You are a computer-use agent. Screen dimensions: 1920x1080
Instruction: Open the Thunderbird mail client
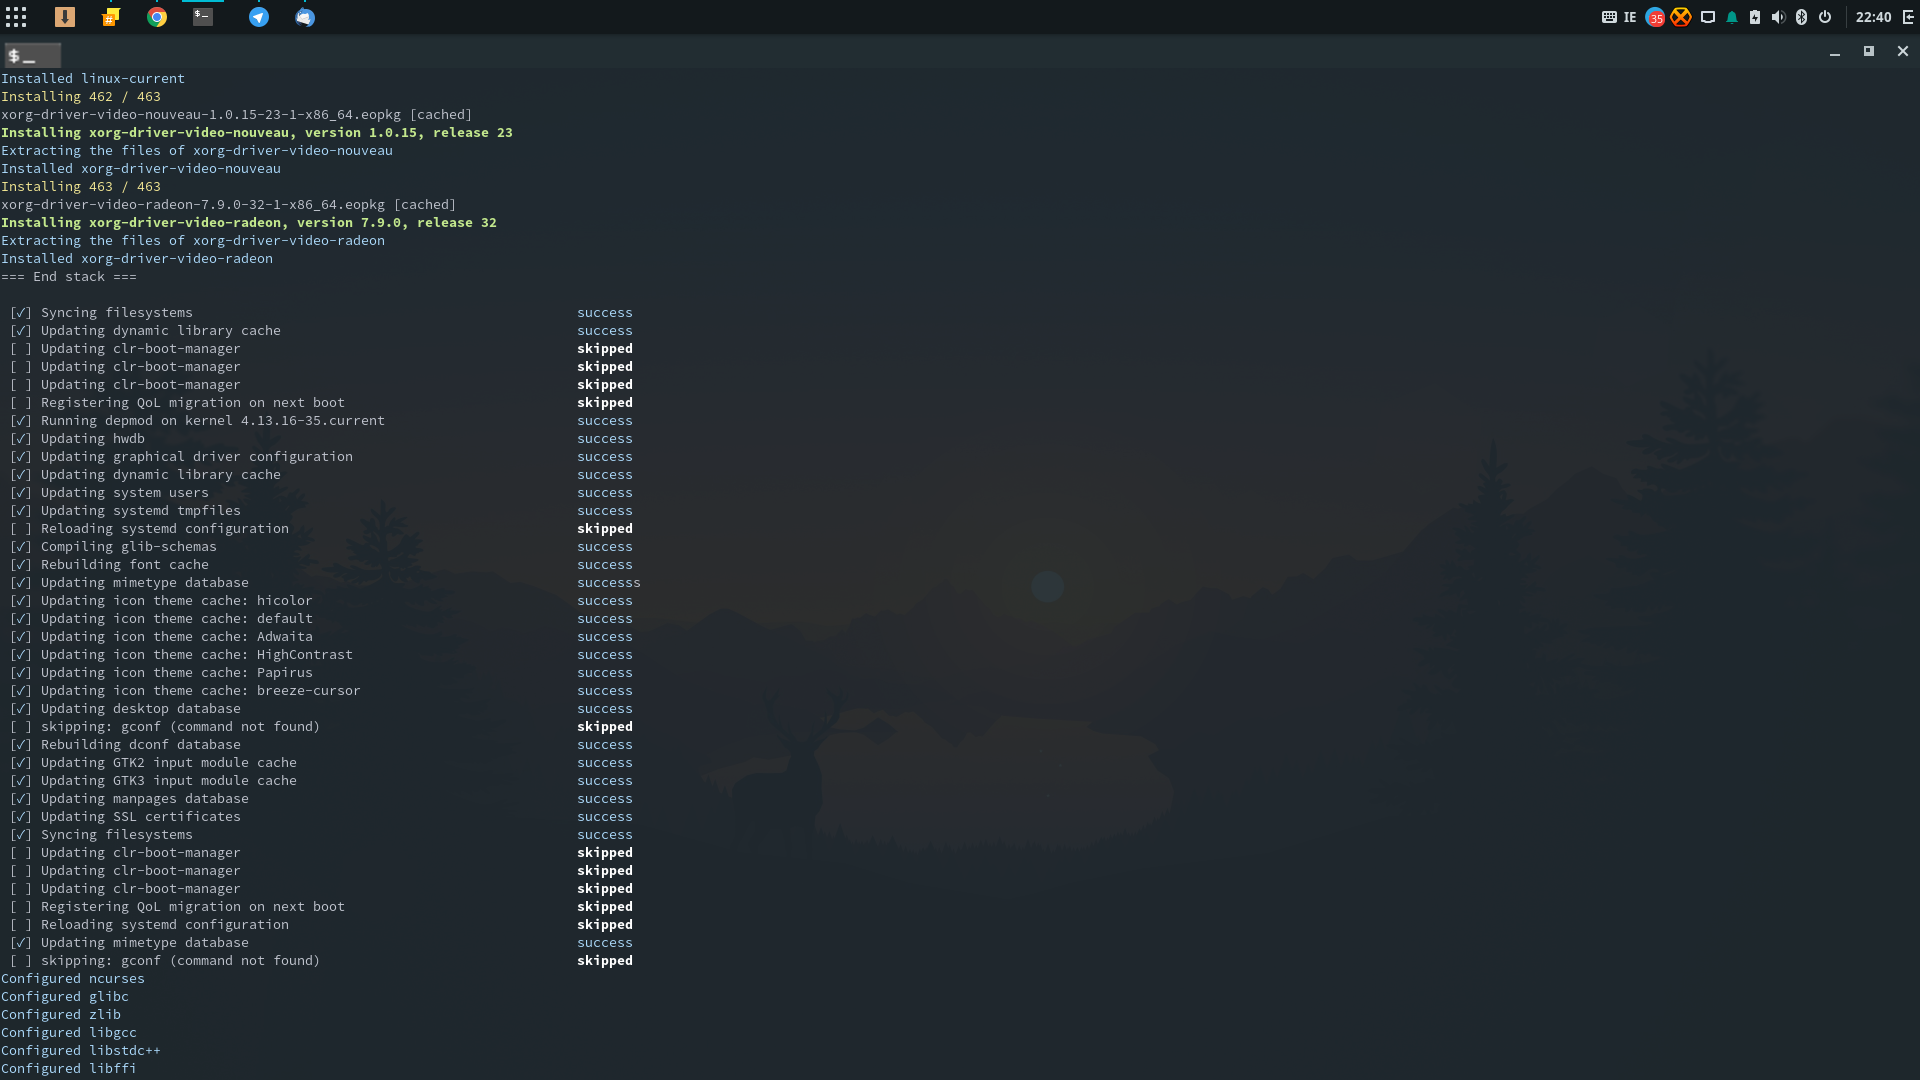(305, 17)
